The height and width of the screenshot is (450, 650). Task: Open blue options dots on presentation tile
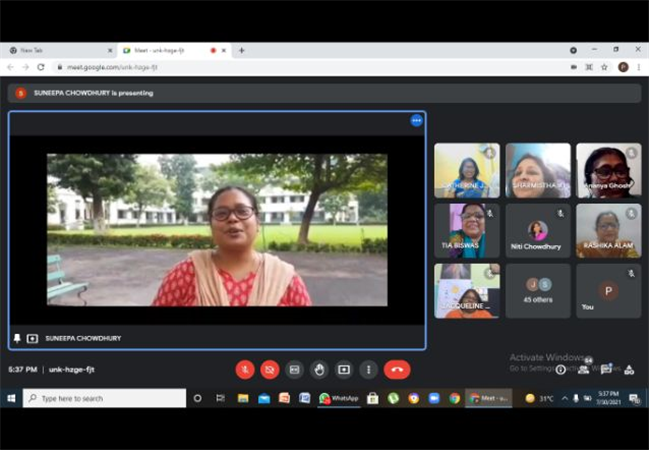pos(416,121)
